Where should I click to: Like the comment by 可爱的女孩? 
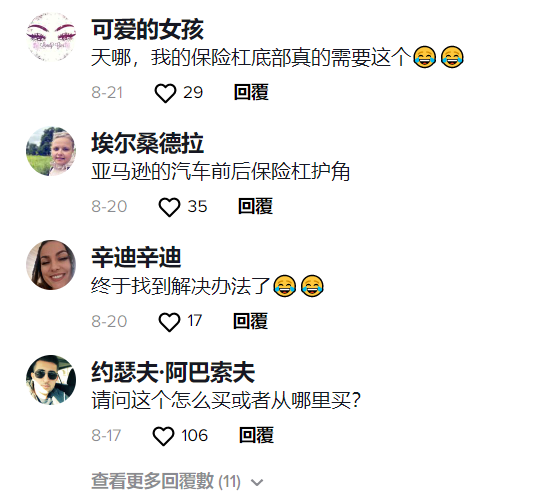coord(165,93)
